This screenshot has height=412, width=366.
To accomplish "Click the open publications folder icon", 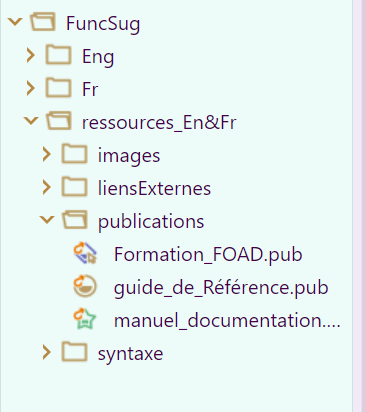I will [75, 220].
